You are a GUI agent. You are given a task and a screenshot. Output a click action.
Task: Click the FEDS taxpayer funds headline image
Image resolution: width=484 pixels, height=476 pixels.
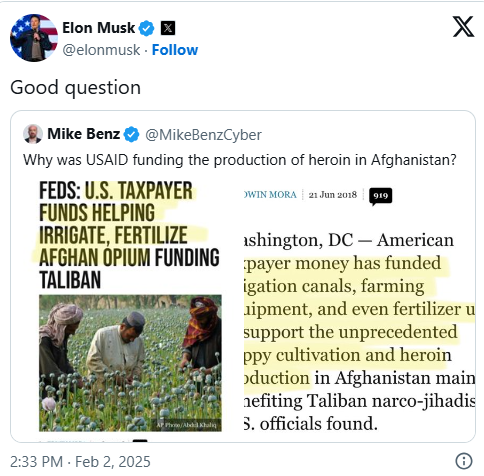coord(130,235)
